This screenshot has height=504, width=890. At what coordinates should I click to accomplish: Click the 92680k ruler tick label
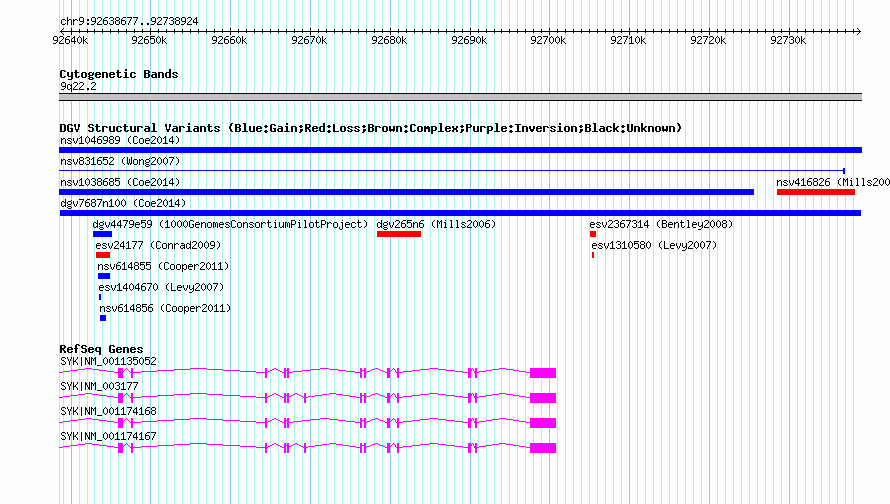[389, 40]
